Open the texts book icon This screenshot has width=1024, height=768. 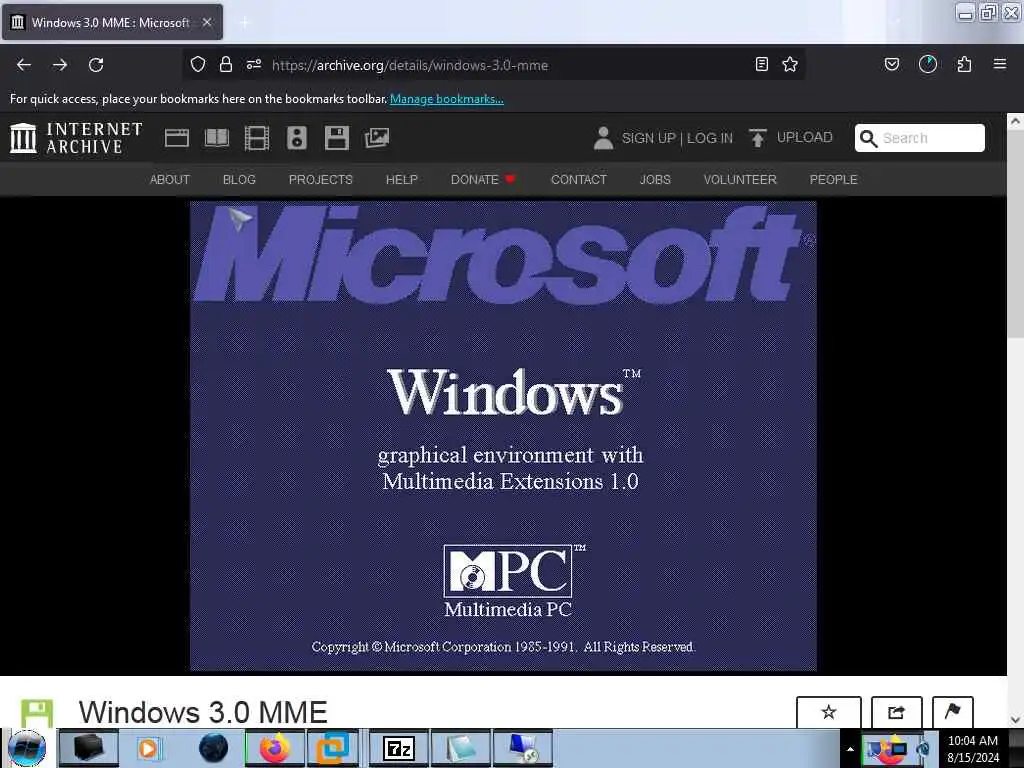pos(217,138)
